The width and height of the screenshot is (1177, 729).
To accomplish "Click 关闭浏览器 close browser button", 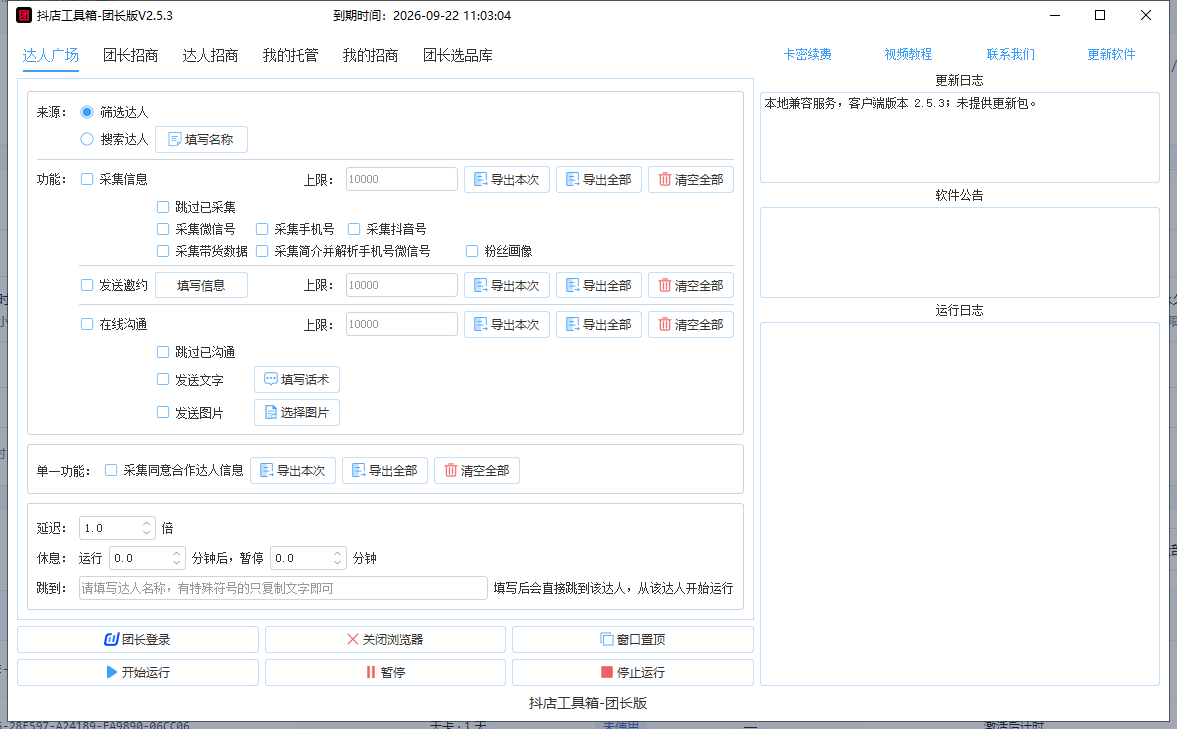I will coord(385,640).
